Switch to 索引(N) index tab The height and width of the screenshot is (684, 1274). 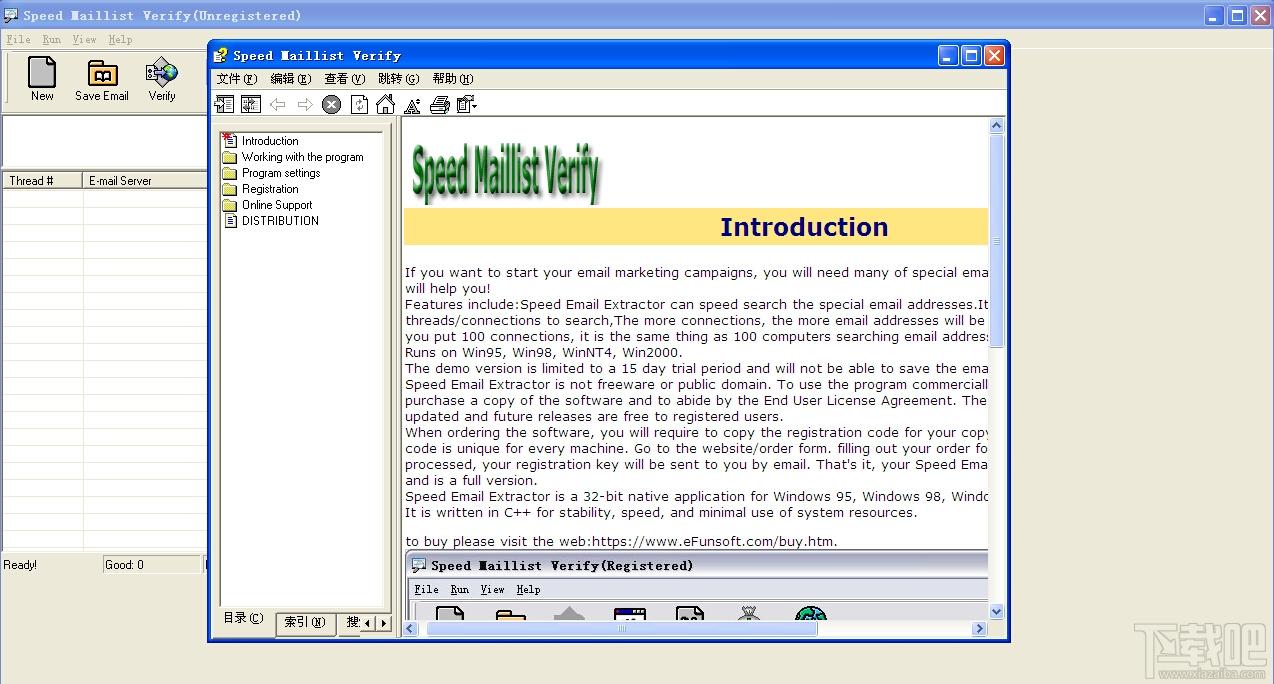pos(305,622)
